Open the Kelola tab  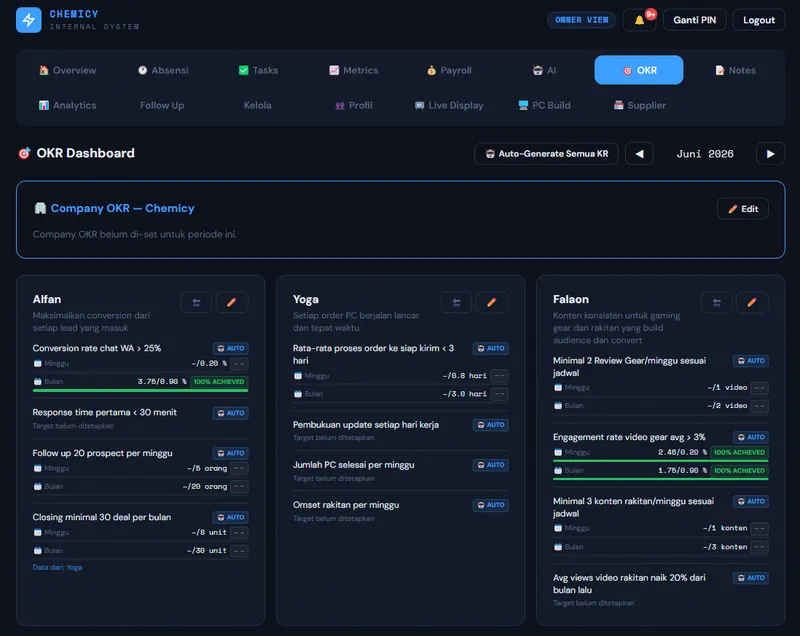pos(258,106)
